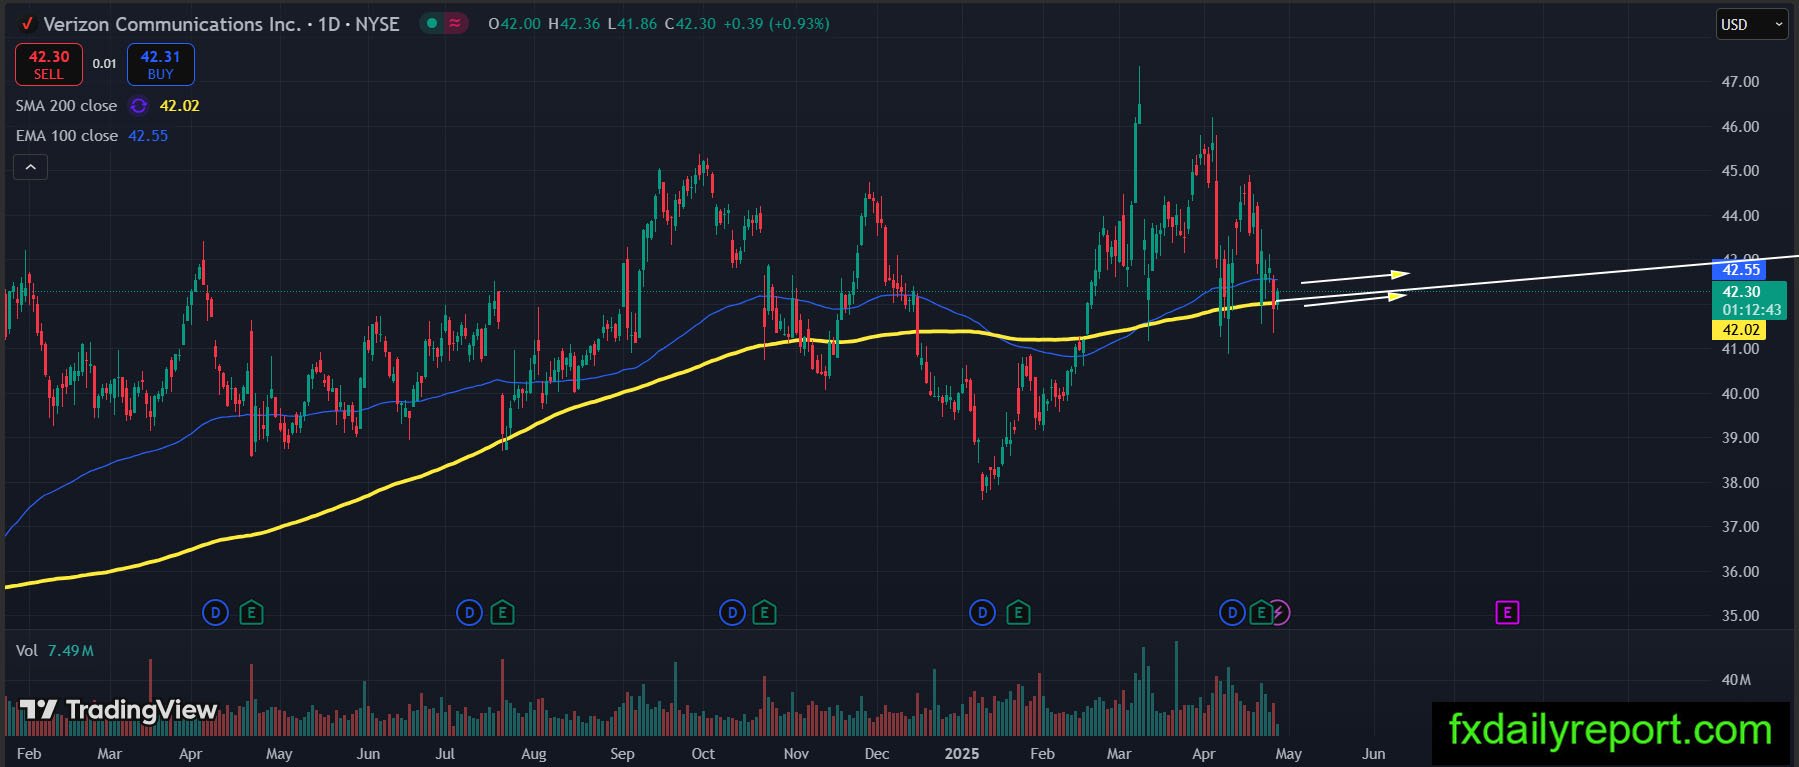Click the 42.02 SMA value in the legend
1799x767 pixels.
(x=180, y=106)
